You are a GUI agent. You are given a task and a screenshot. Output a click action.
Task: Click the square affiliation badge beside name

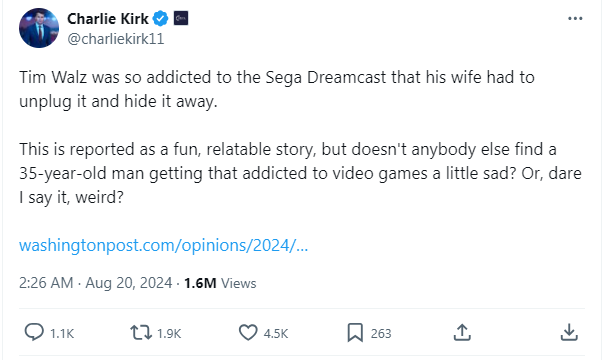181,18
